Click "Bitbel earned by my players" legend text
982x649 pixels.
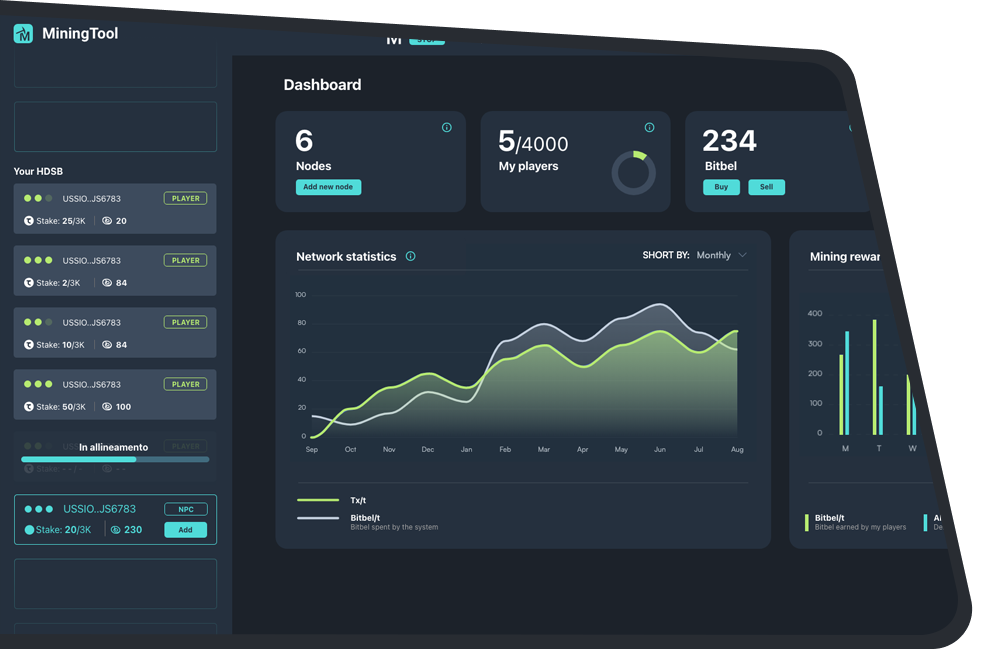point(861,527)
